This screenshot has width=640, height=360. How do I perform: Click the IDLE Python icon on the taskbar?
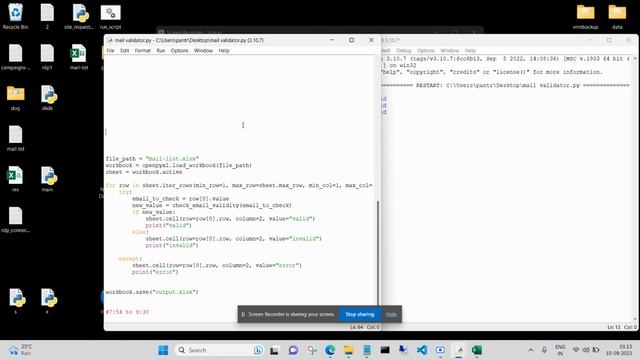click(x=459, y=350)
